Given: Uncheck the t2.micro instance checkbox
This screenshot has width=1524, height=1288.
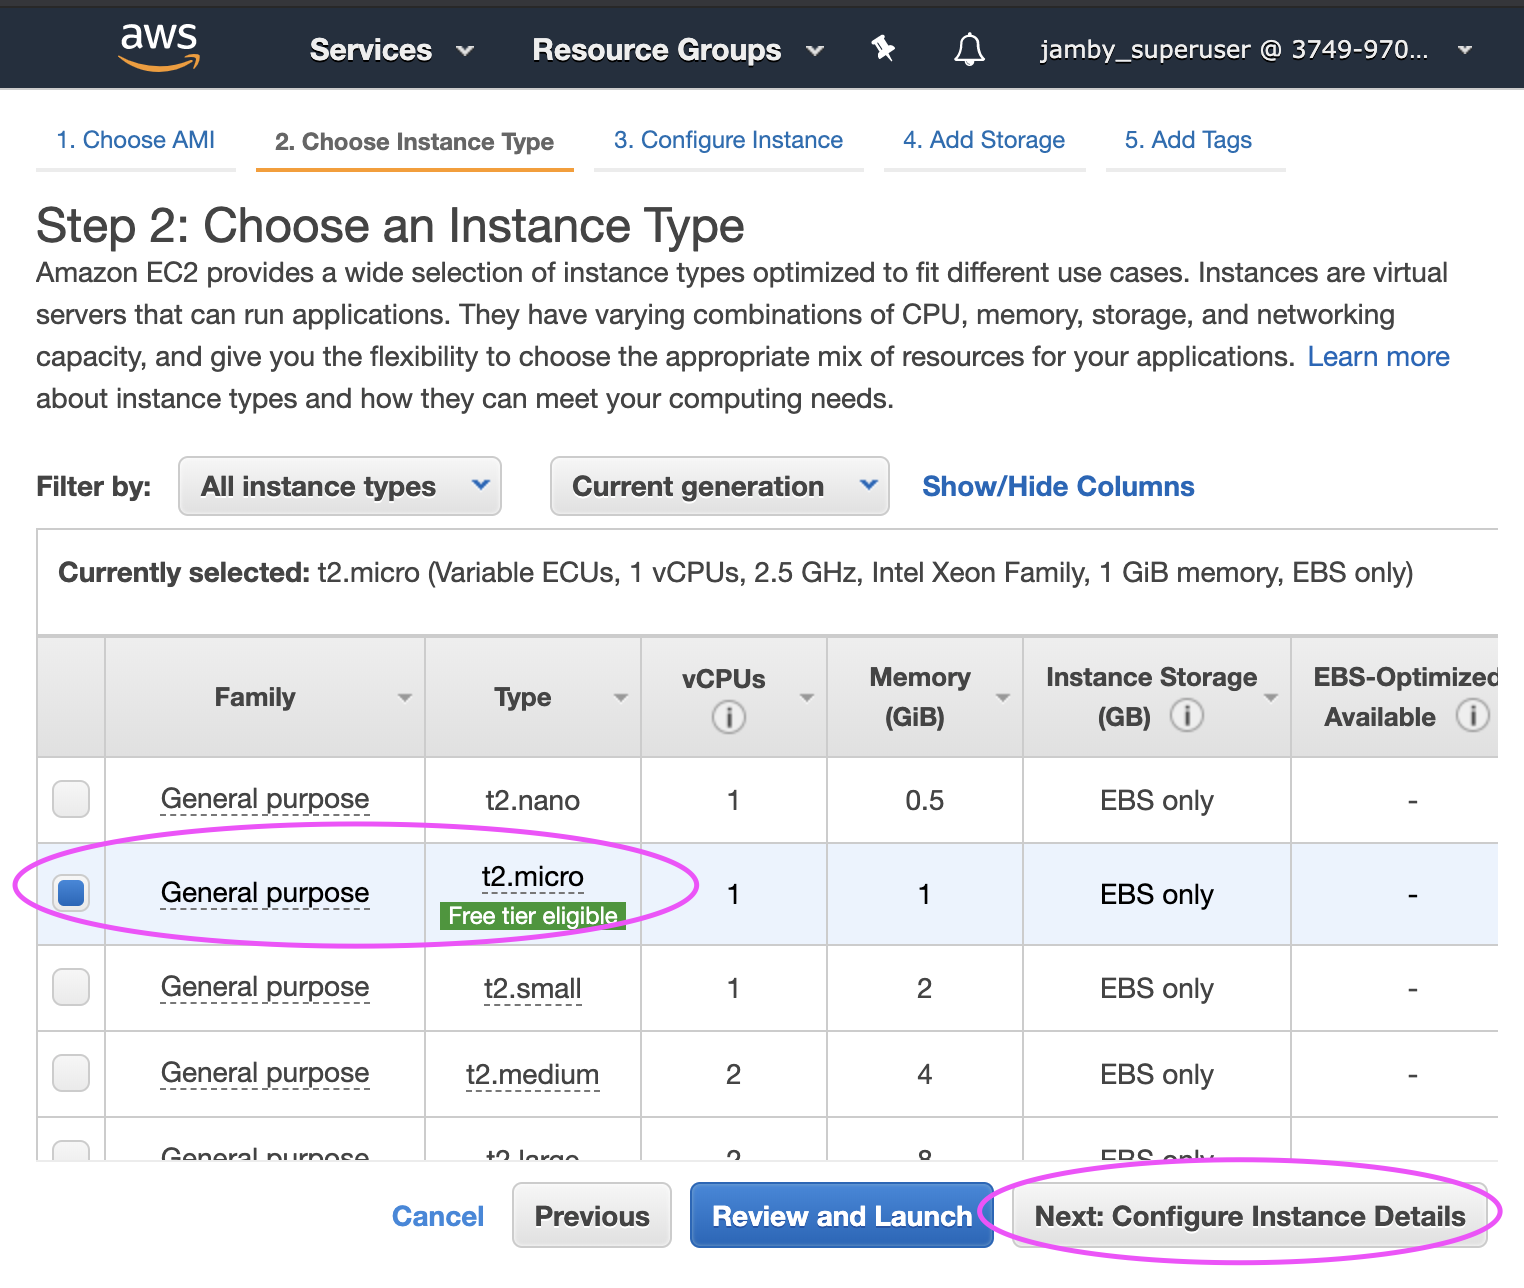Looking at the screenshot, I should click(71, 893).
